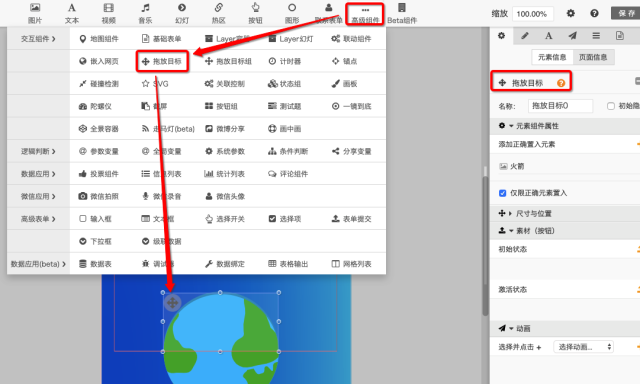Switch to 元素信息 tab

552,57
